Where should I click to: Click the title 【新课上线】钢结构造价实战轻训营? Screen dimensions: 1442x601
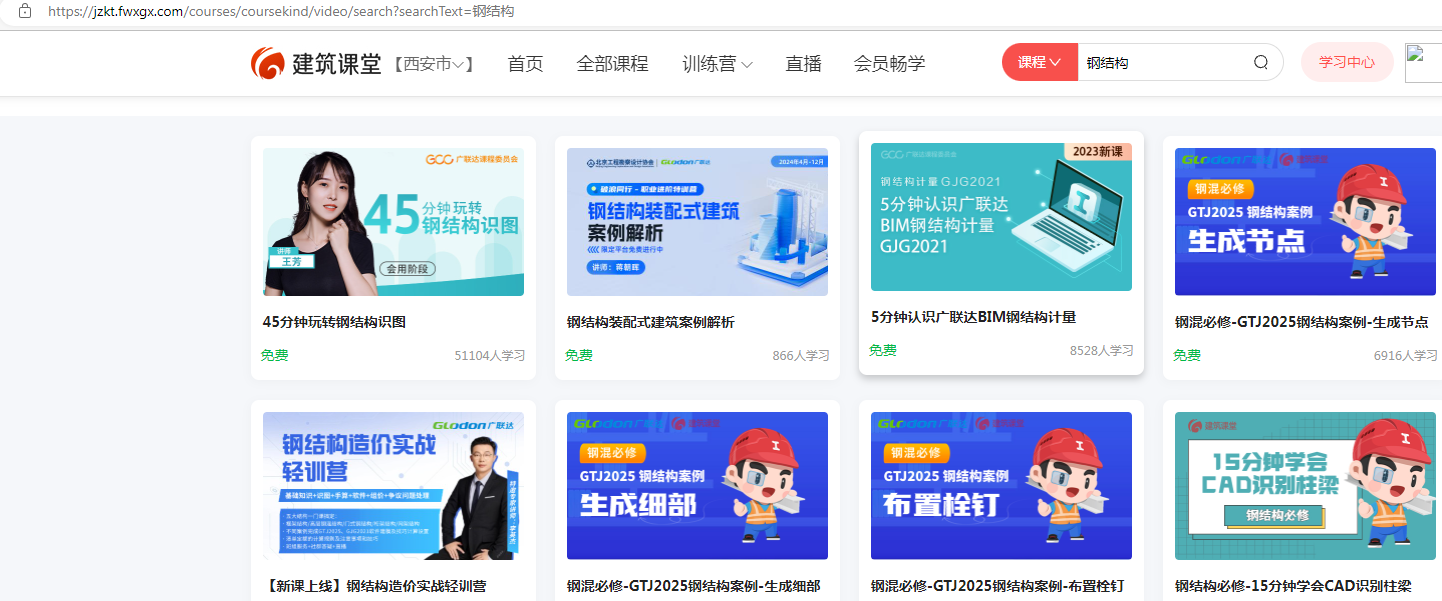point(376,586)
